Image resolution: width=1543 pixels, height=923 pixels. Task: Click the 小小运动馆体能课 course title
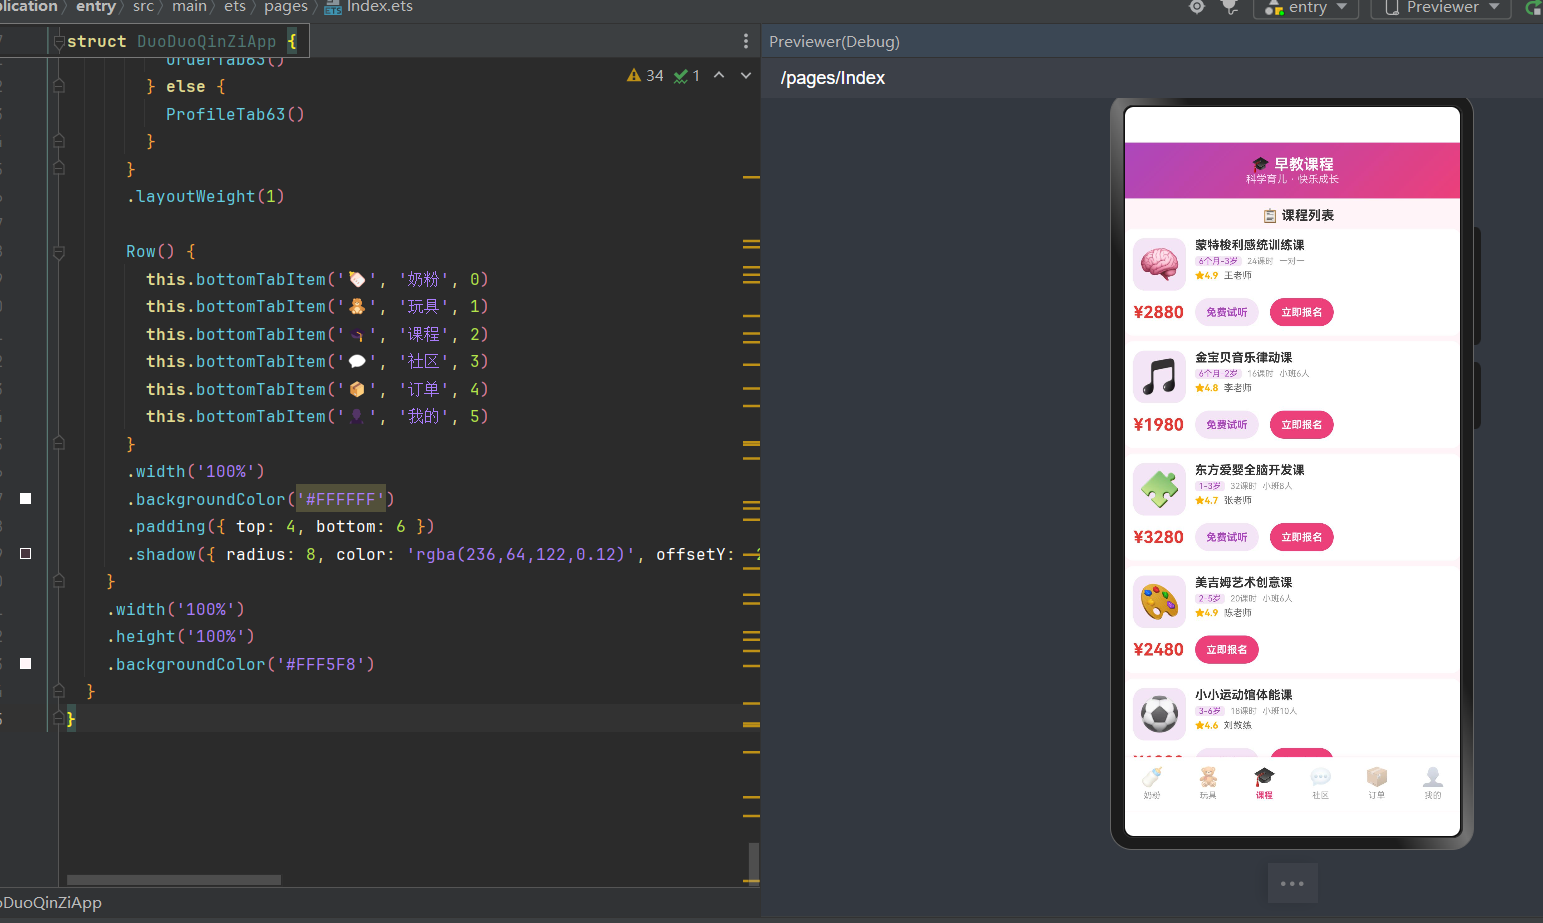(1243, 695)
